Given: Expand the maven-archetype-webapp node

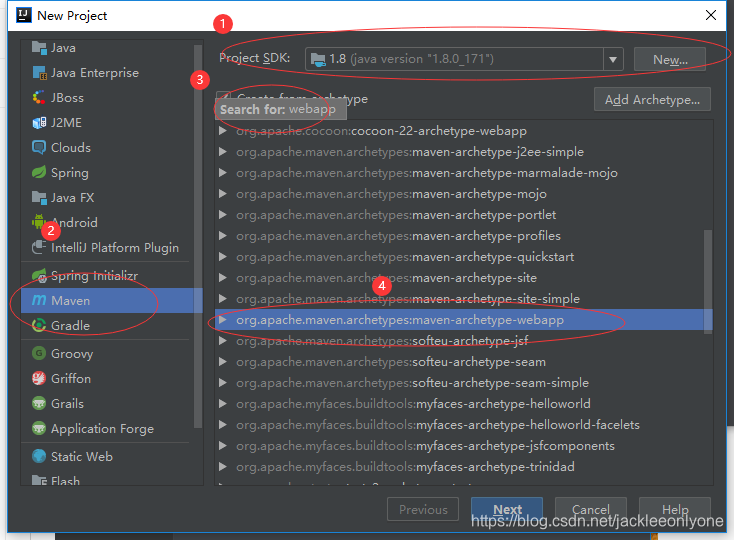Looking at the screenshot, I should (x=223, y=320).
